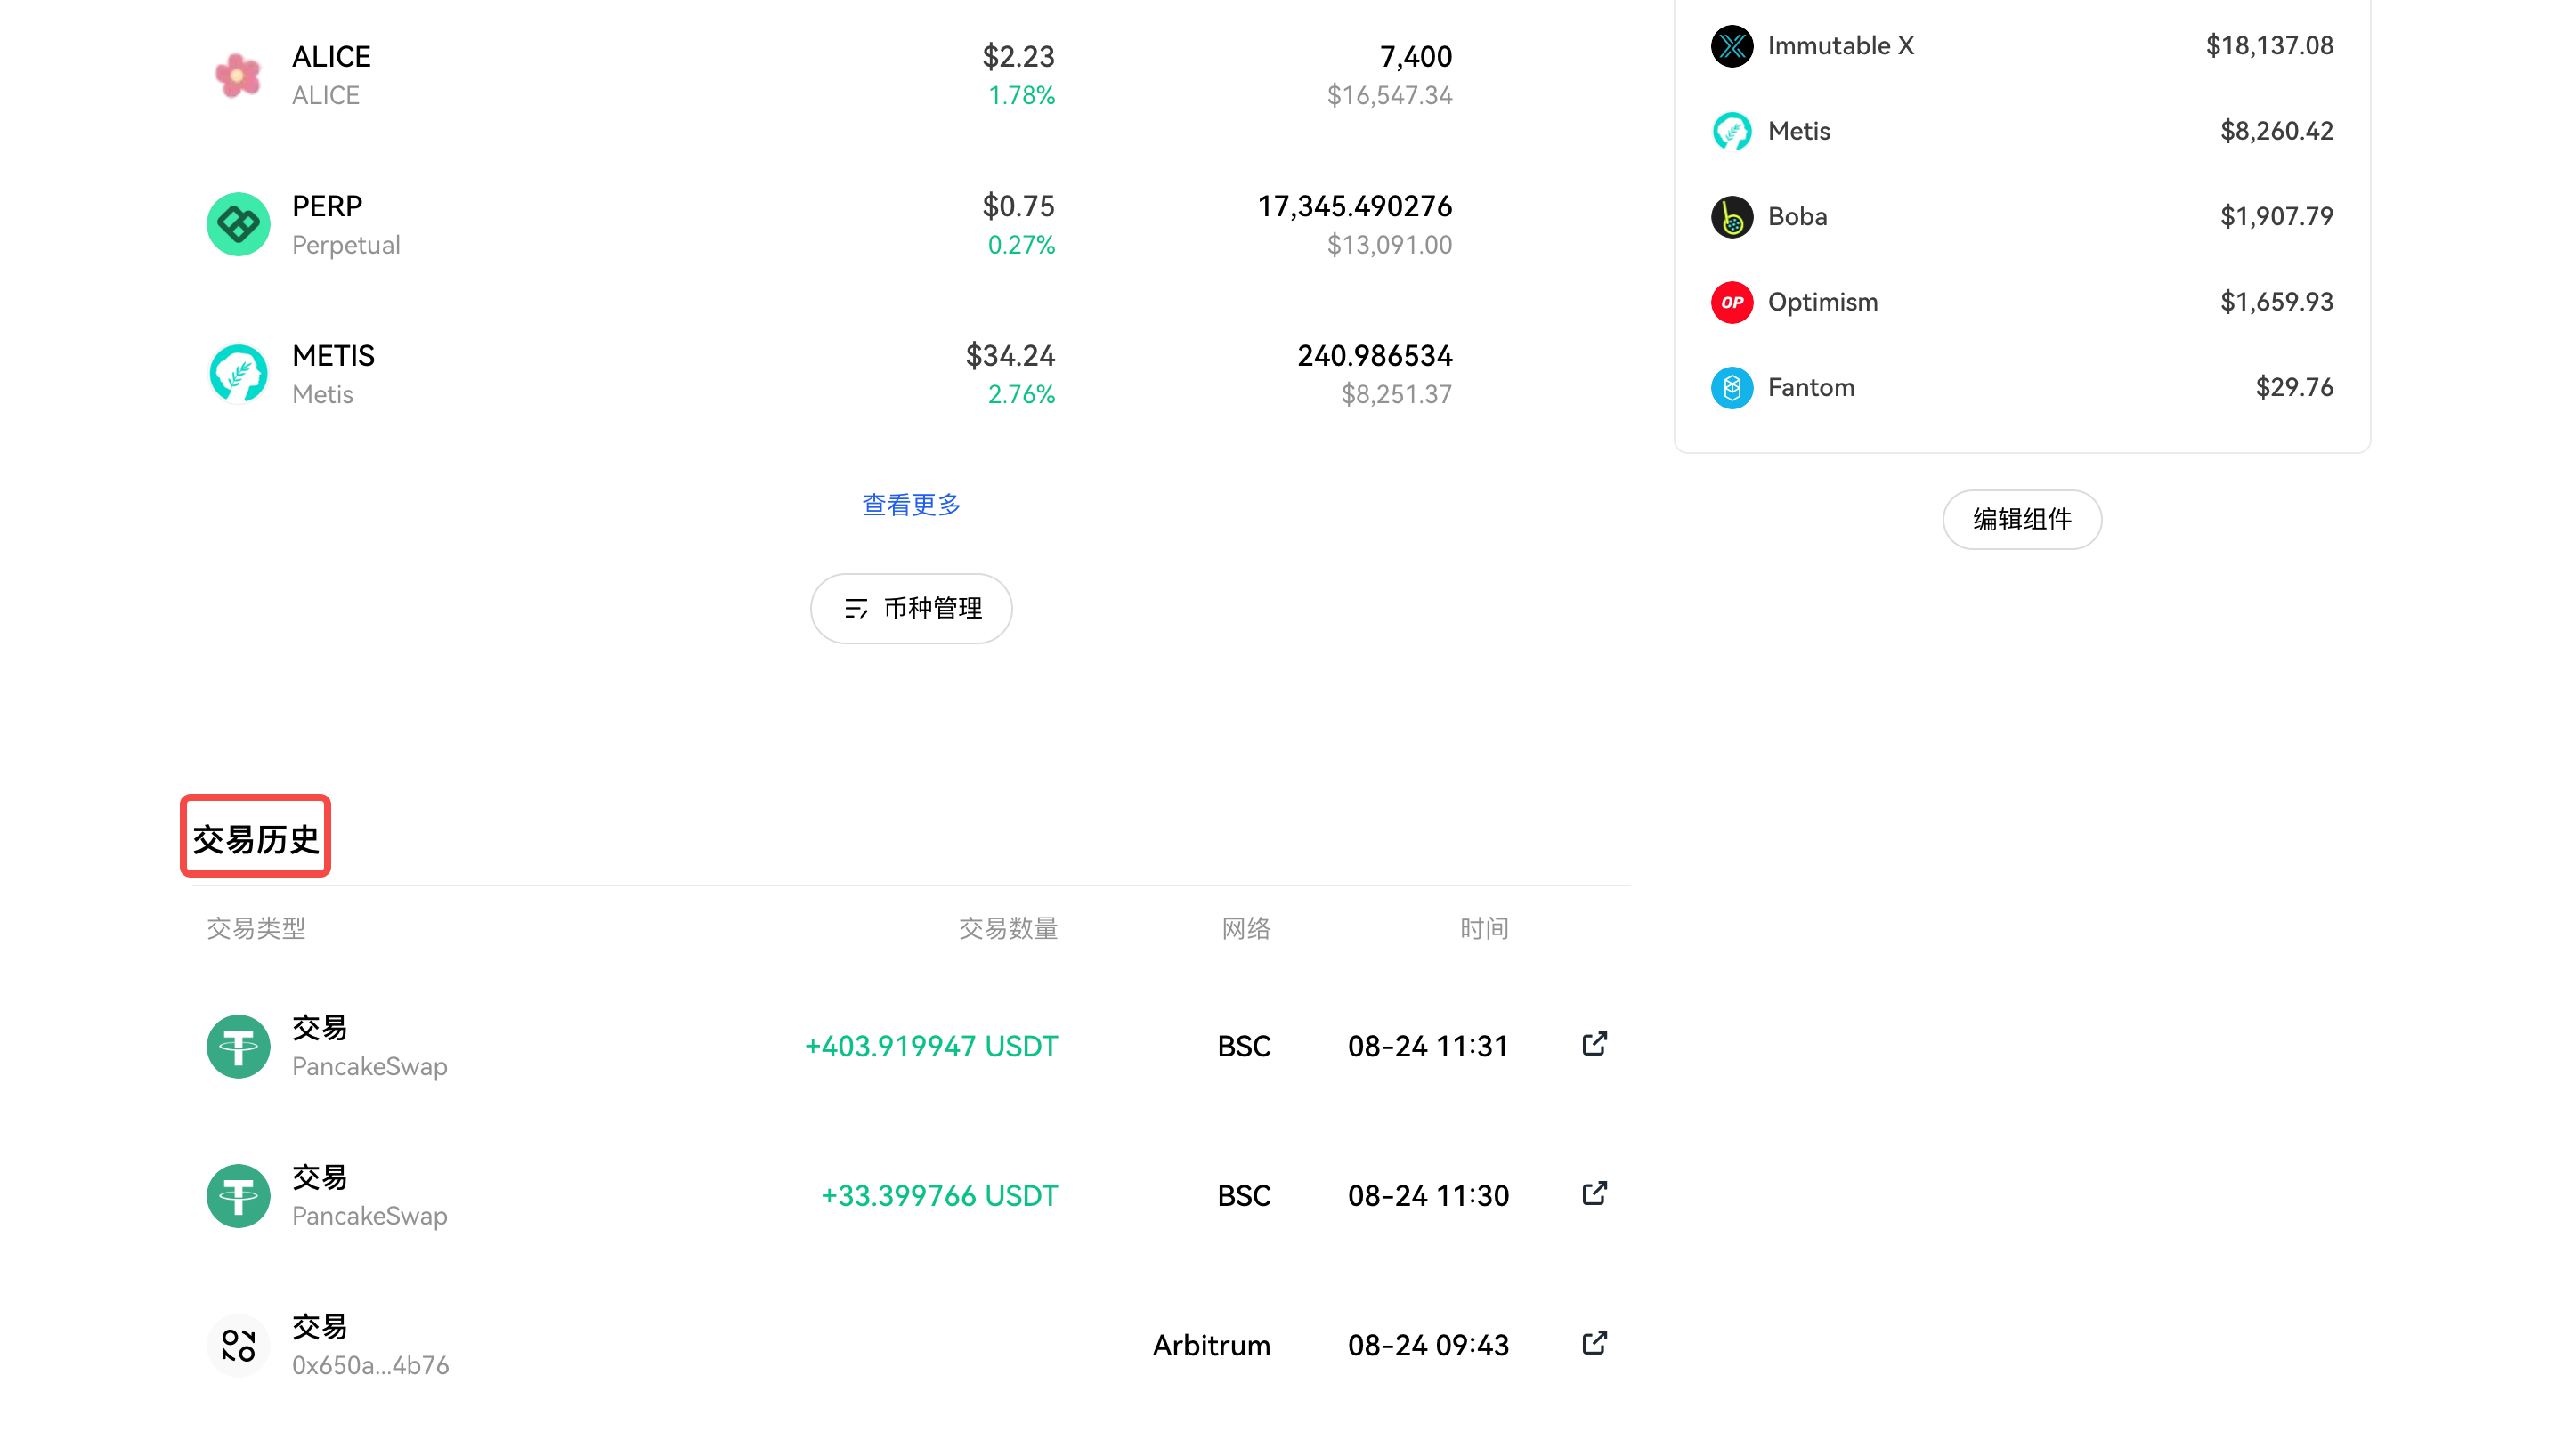Select the METIS token name

(333, 355)
